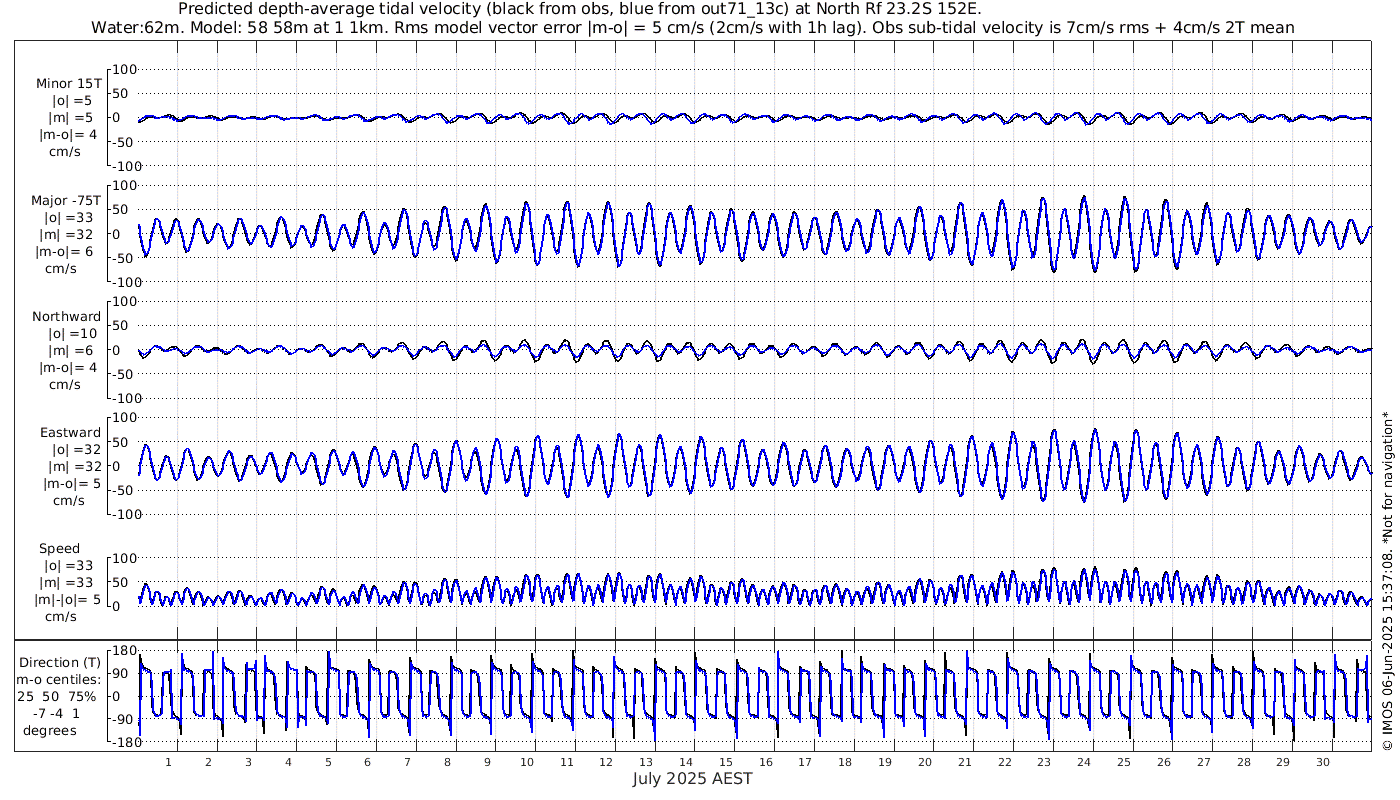The width and height of the screenshot is (1400, 800).
Task: Click day '27' on the July date axis
Action: (1204, 762)
